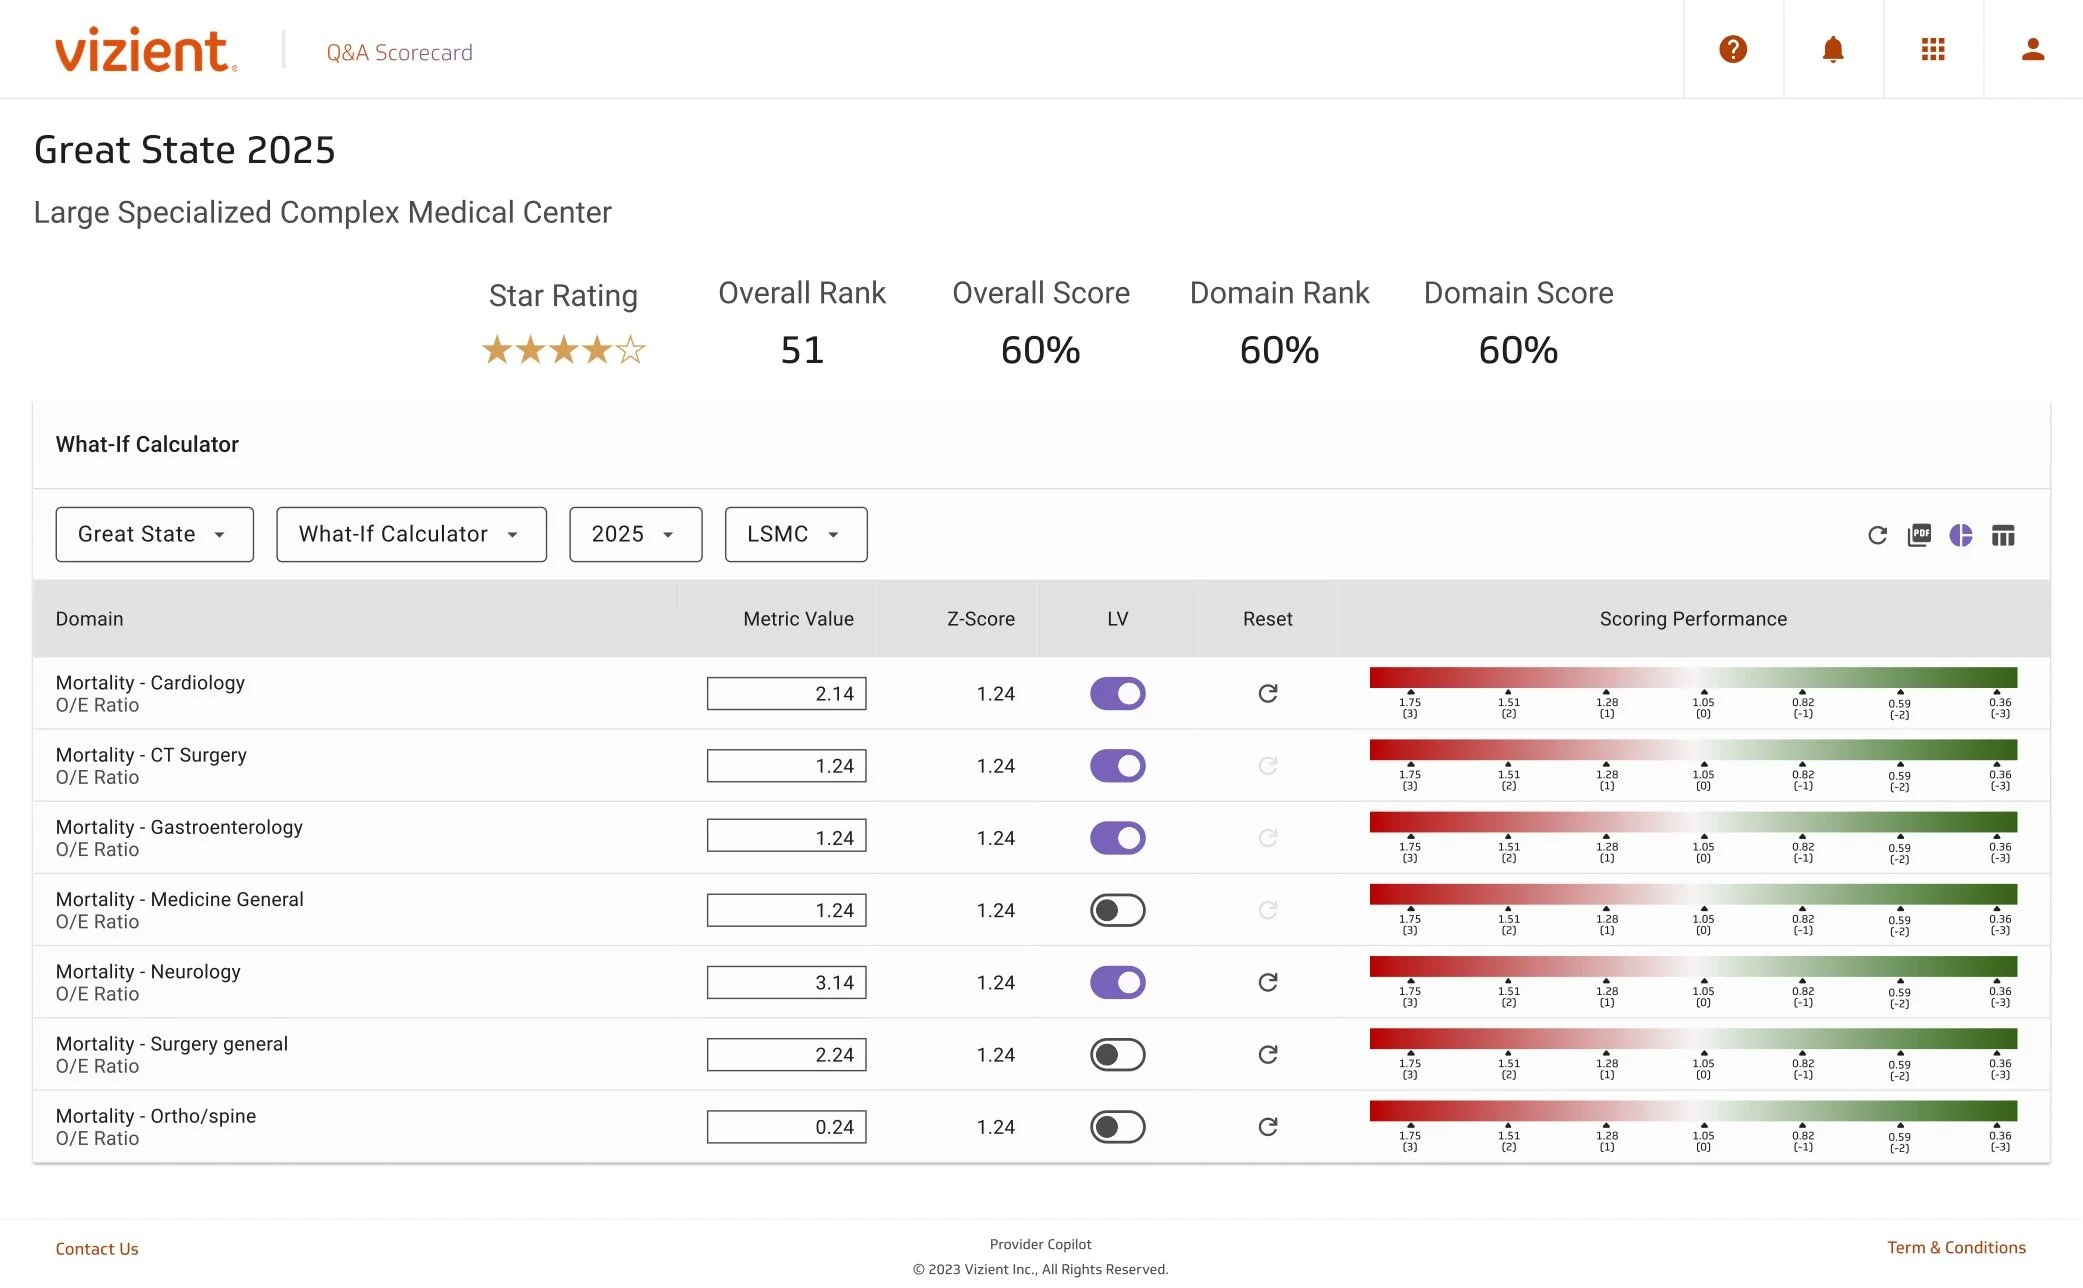Open the help menu
This screenshot has width=2083, height=1288.
point(1733,48)
